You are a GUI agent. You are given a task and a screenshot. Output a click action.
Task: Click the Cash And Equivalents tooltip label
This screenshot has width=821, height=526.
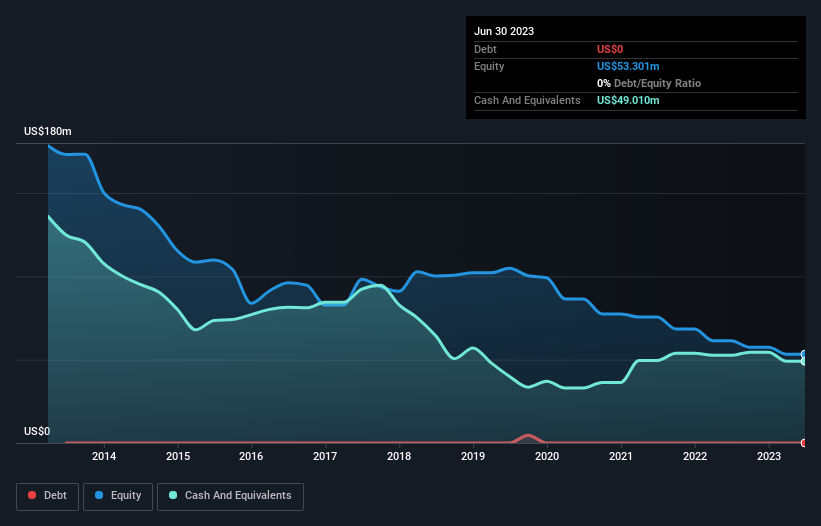coord(527,100)
